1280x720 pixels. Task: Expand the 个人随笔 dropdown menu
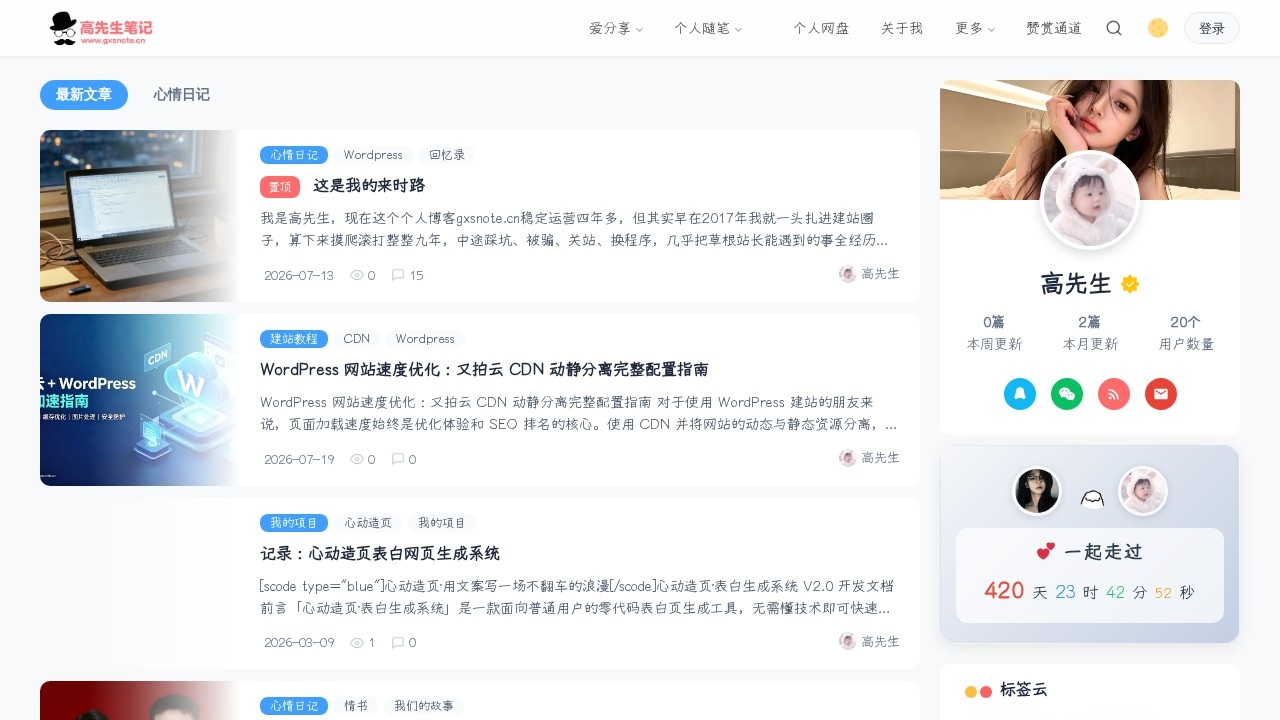point(708,28)
